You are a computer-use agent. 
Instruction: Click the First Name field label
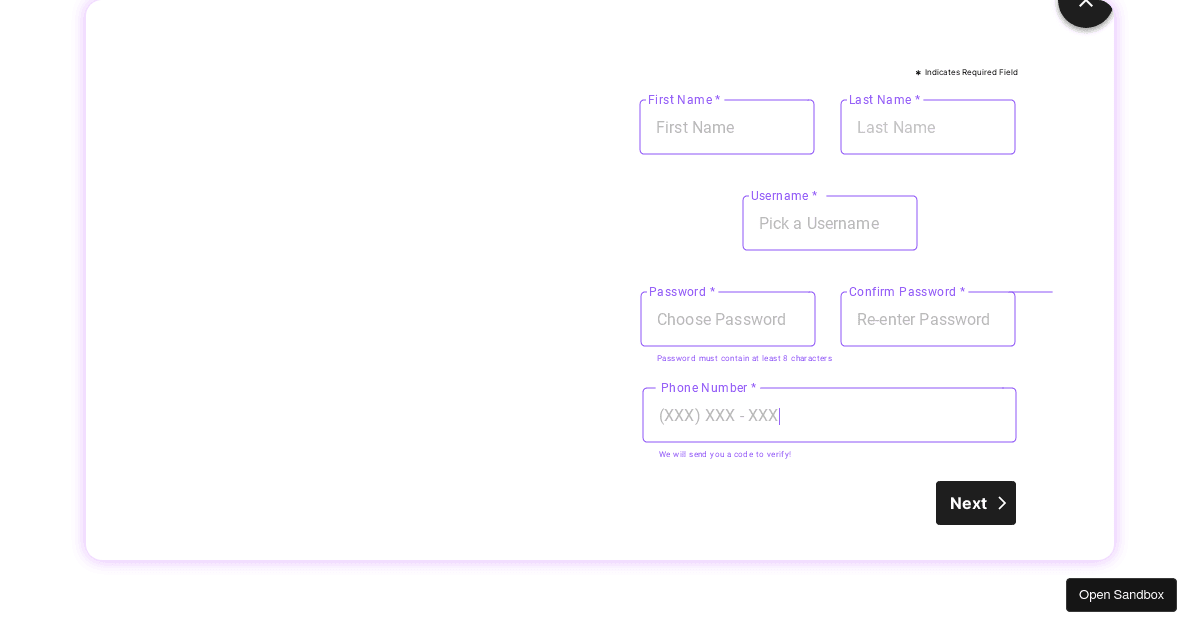click(680, 100)
